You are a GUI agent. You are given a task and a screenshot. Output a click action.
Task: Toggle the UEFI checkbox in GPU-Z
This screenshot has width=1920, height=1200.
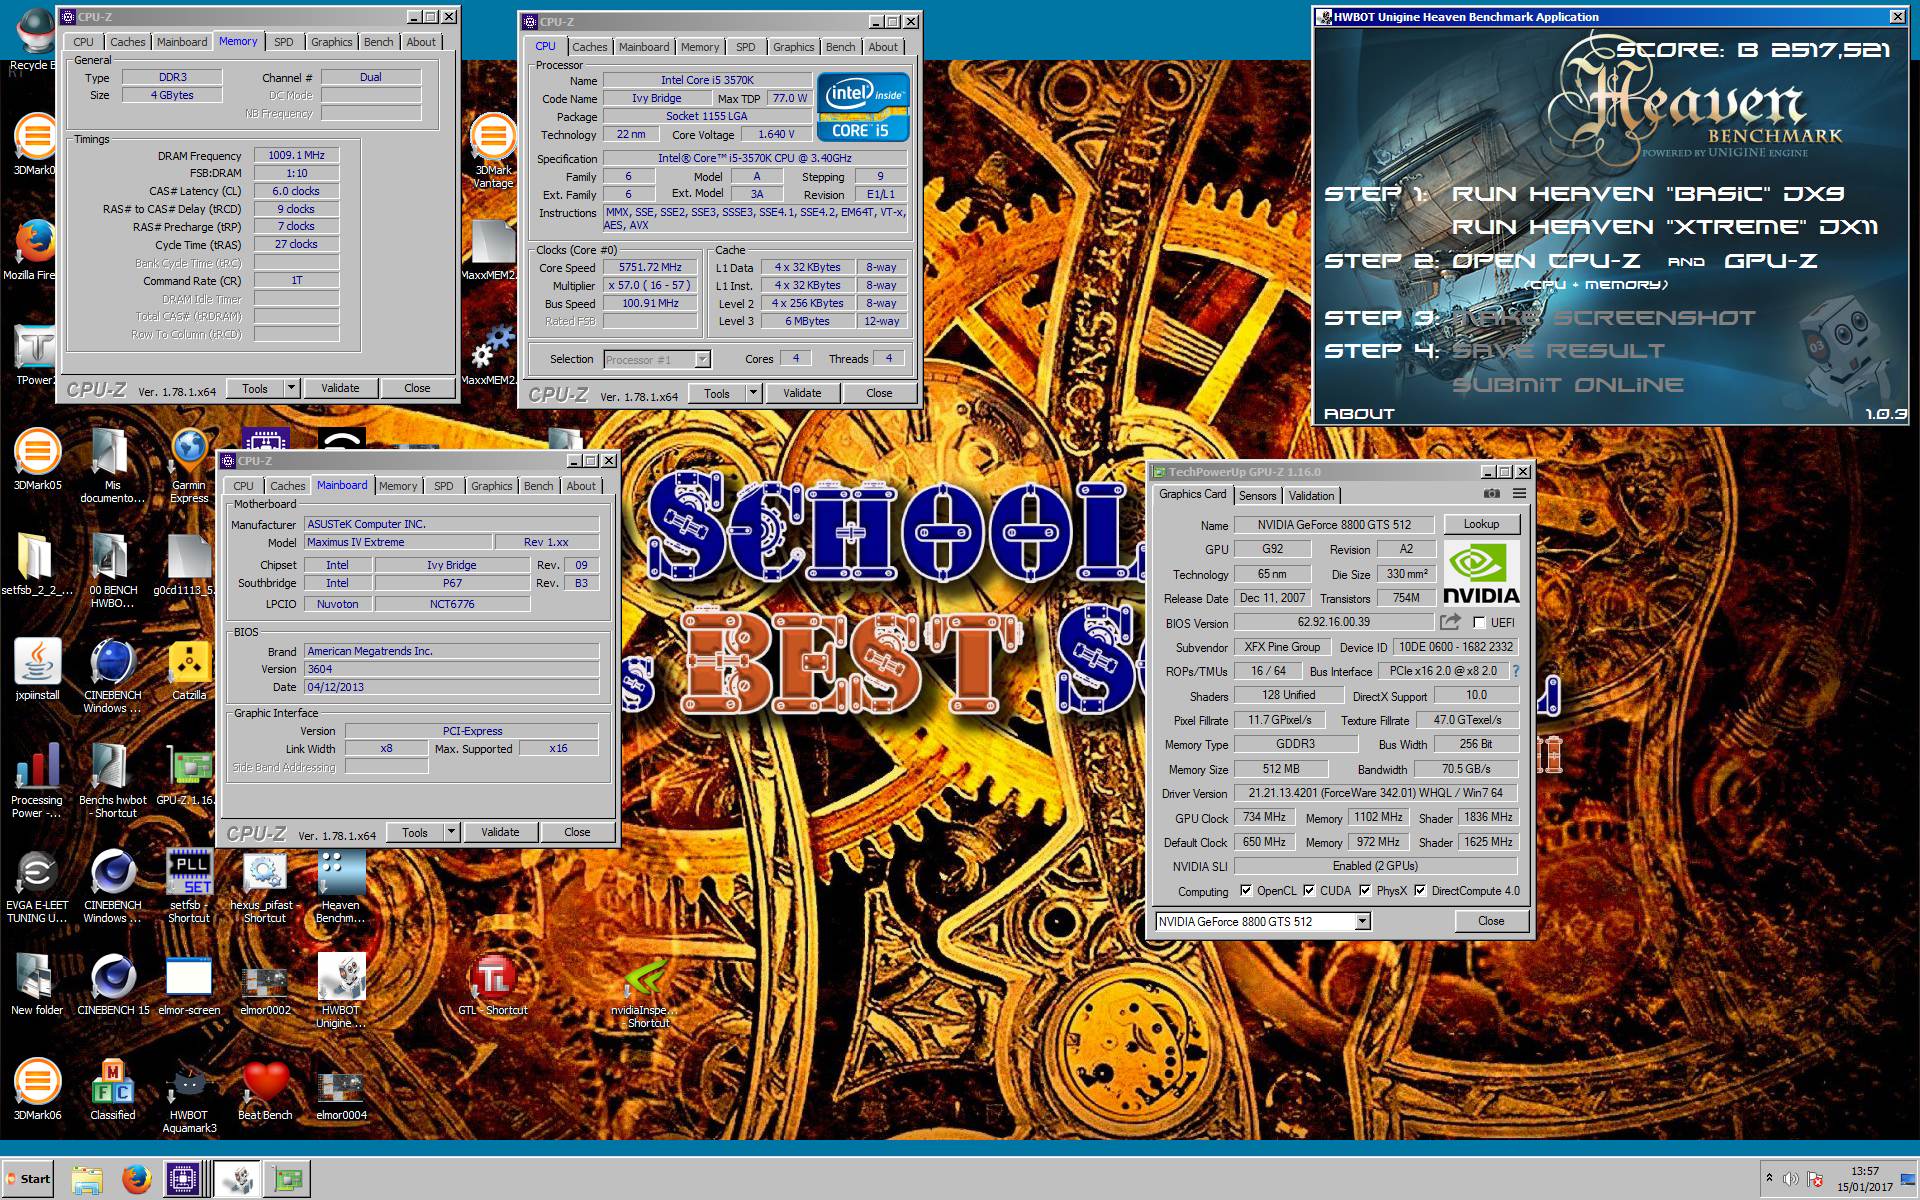(1479, 622)
